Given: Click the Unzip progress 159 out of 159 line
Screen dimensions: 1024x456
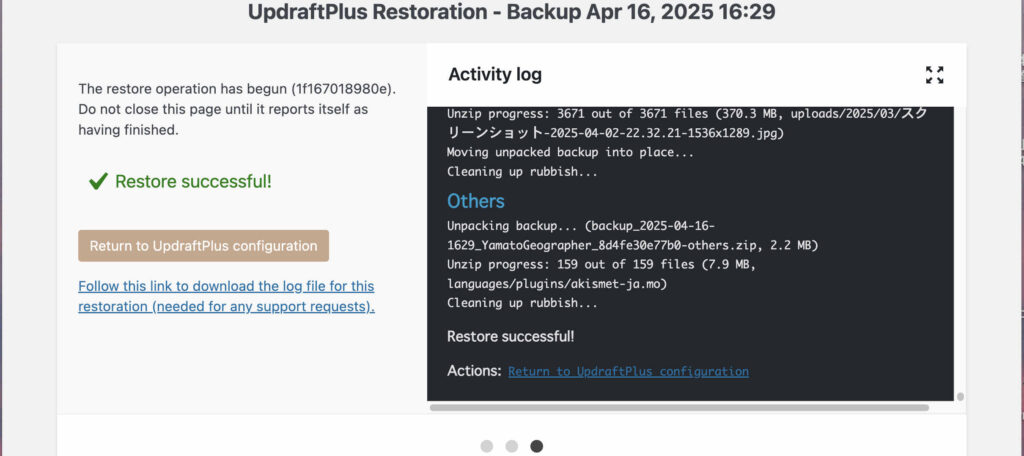Looking at the screenshot, I should coord(601,274).
